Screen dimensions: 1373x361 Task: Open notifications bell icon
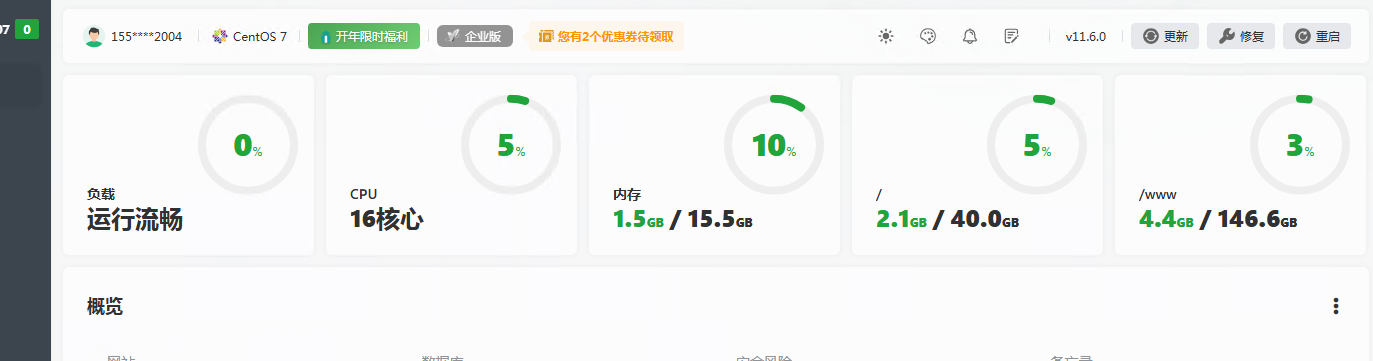pyautogui.click(x=969, y=36)
